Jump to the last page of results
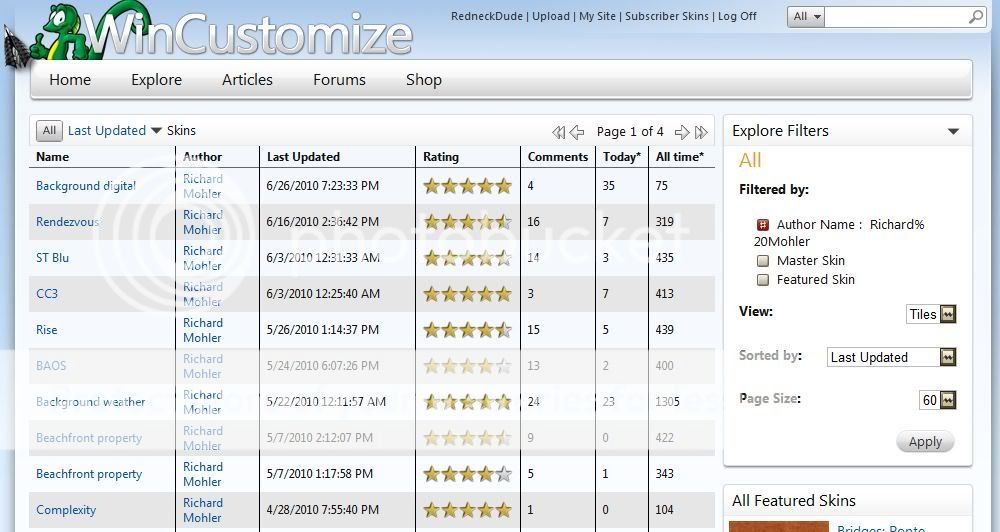1000x532 pixels. click(701, 132)
